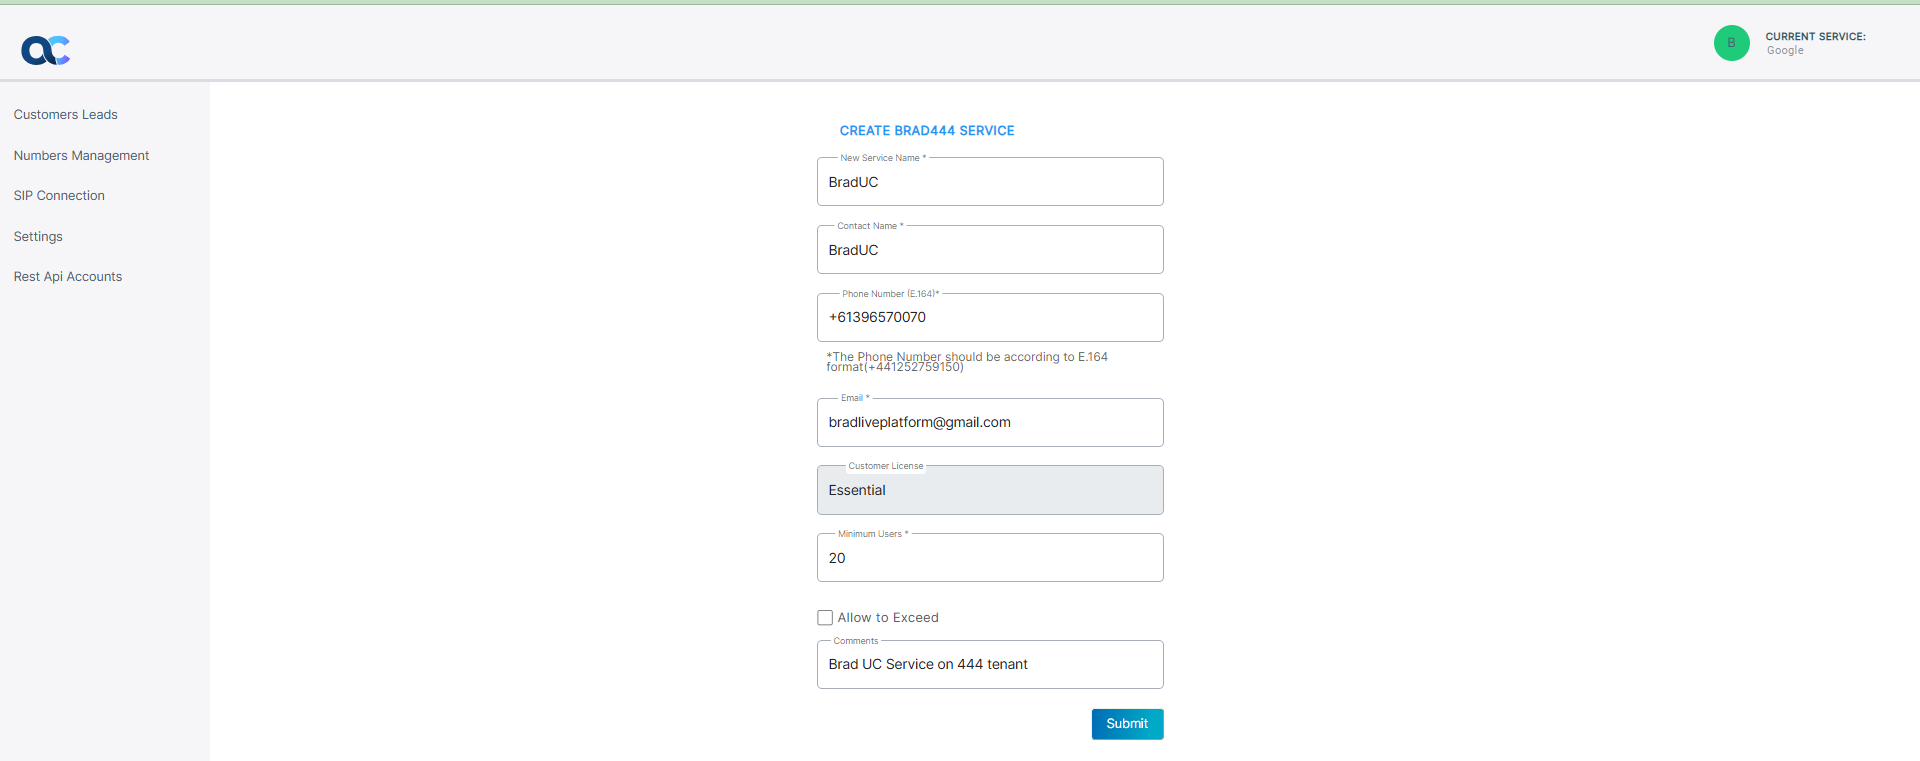Viewport: 1920px width, 761px height.
Task: Open Rest Api Accounts
Action: (68, 277)
